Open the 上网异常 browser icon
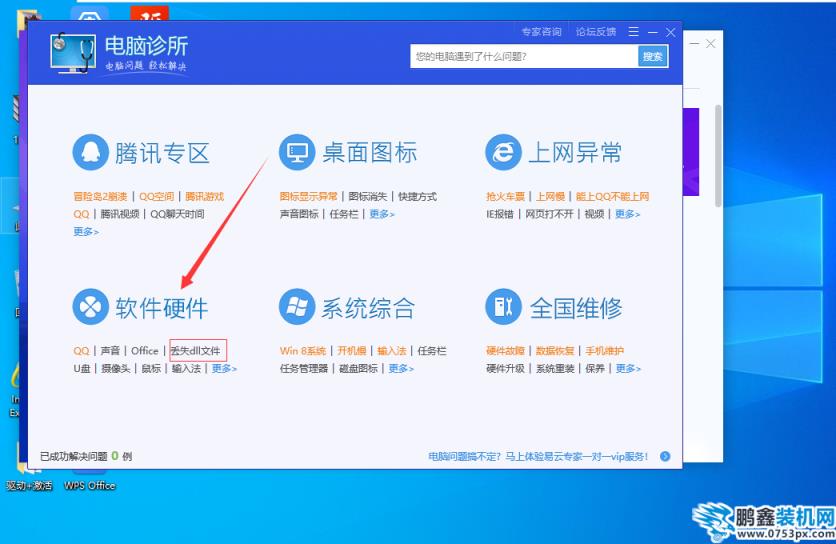This screenshot has height=544, width=836. click(503, 153)
